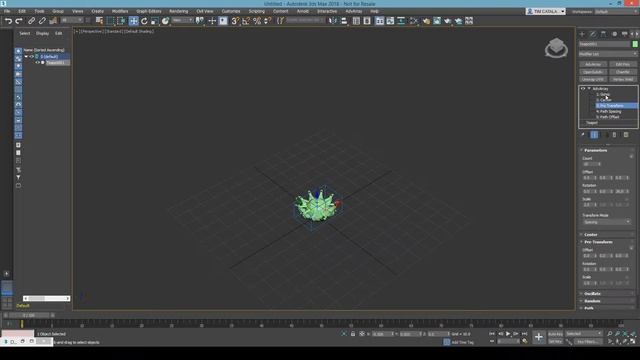Toggle the AdvArray modifier eye icon
Viewport: 640px width, 360px height.
tap(583, 89)
